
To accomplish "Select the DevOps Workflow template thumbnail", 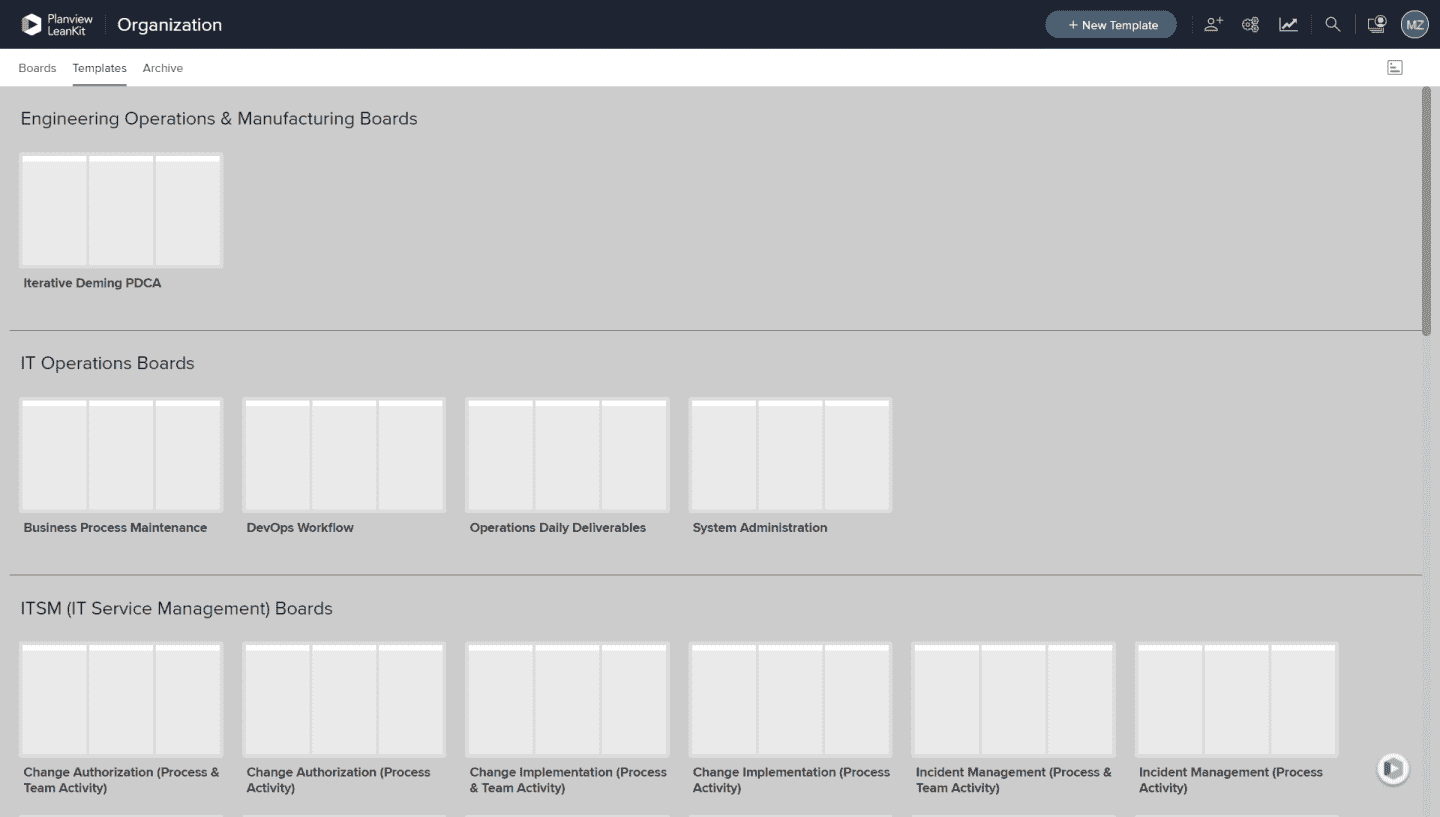I will (344, 455).
